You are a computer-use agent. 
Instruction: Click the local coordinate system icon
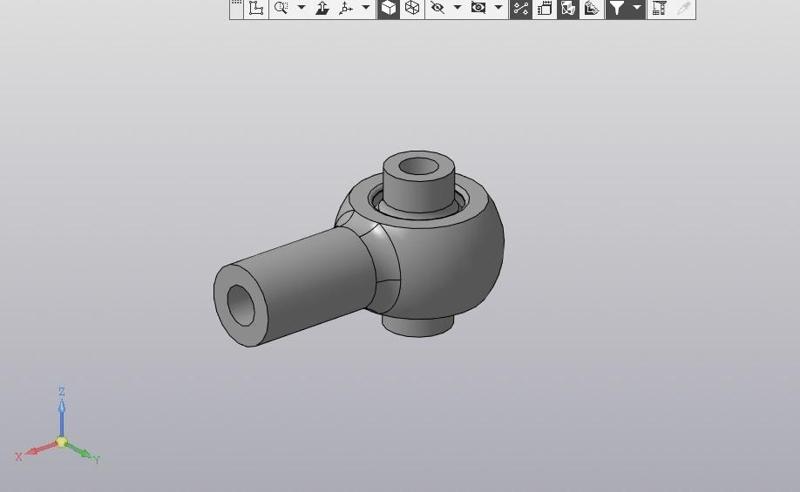click(x=256, y=8)
